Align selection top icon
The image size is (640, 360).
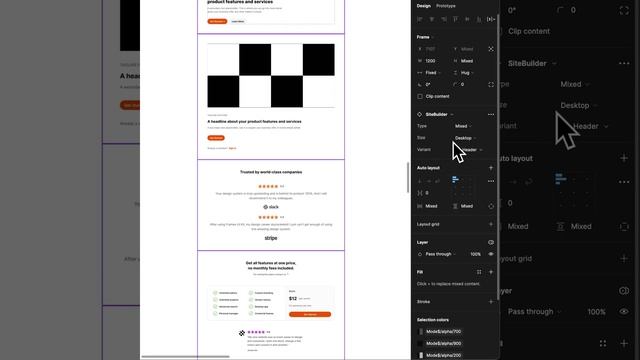pyautogui.click(x=456, y=19)
